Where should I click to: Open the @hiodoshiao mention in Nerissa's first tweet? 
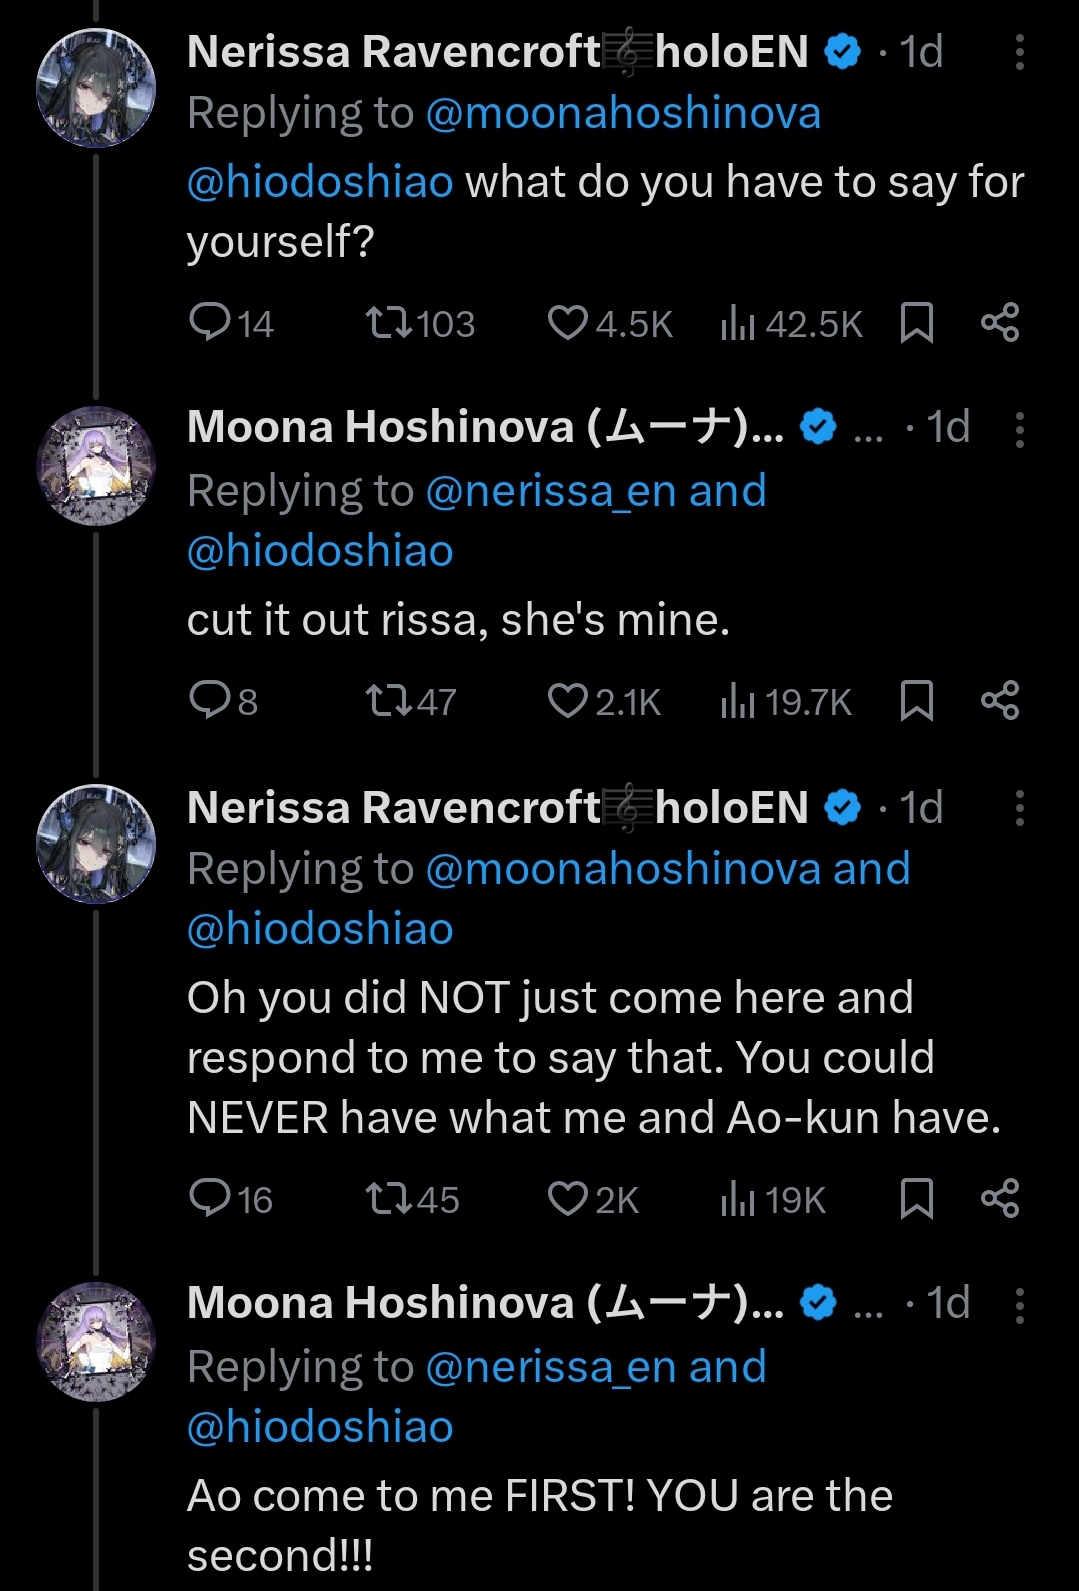(320, 183)
